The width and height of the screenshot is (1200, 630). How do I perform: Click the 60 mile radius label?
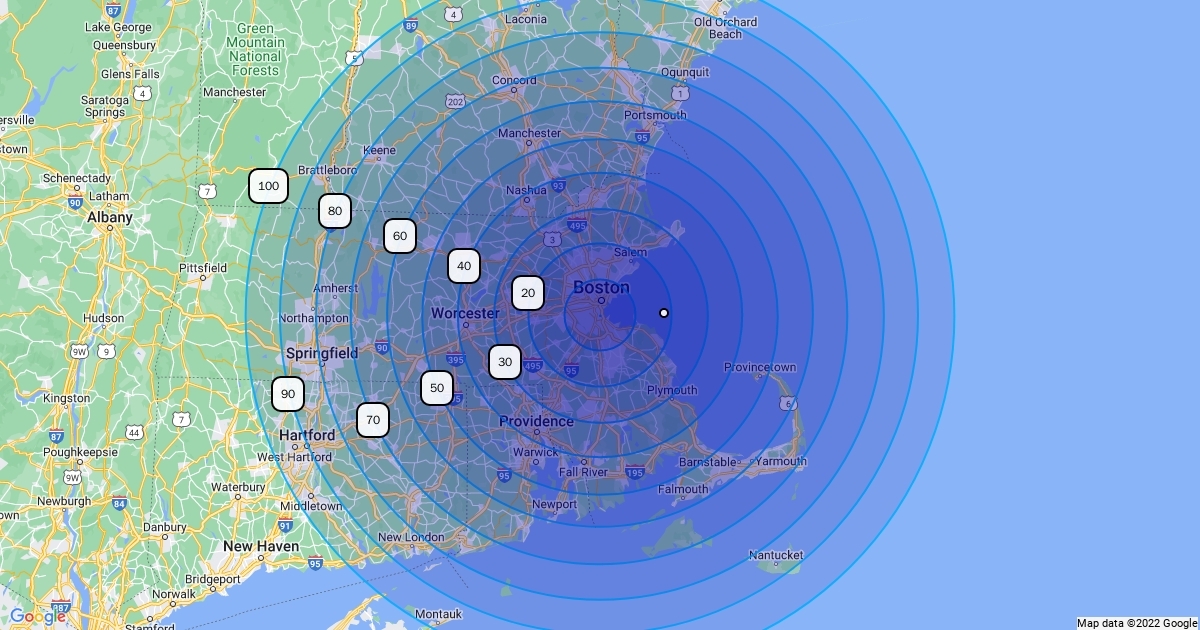click(400, 236)
